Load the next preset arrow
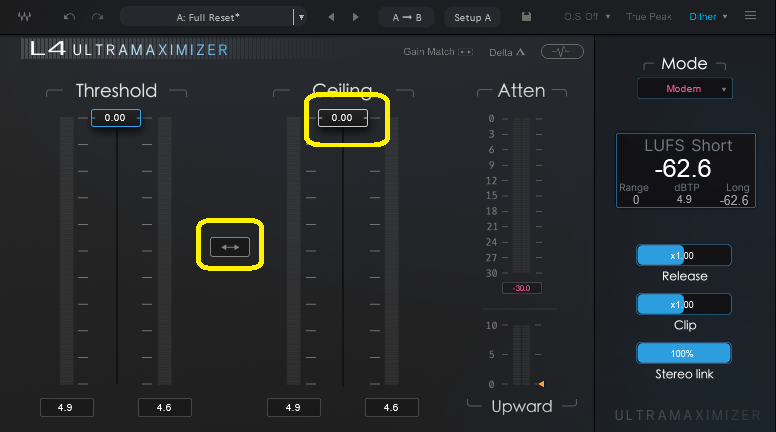This screenshot has height=432, width=776. [x=355, y=17]
